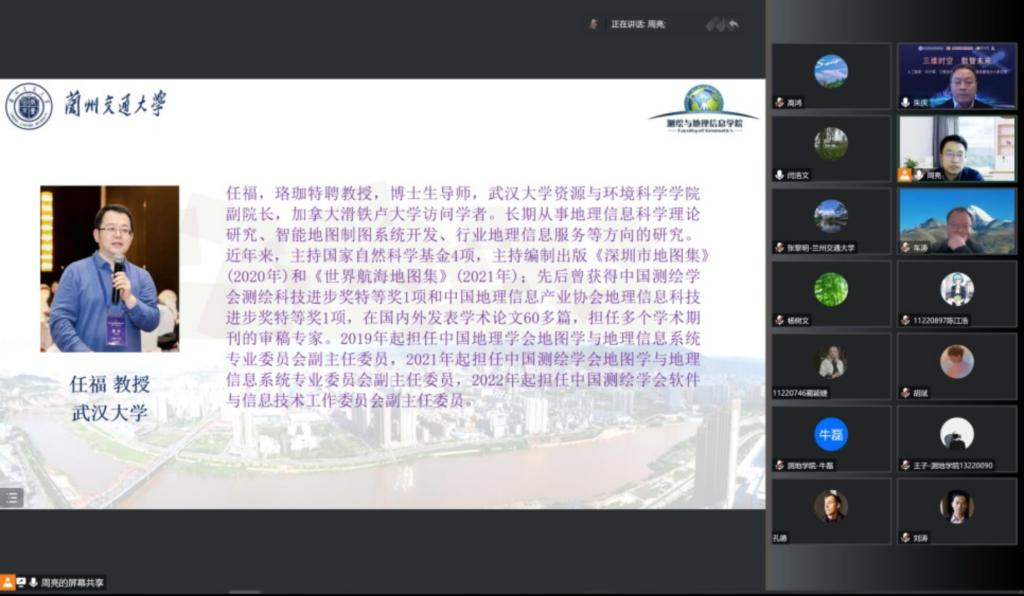Click the Faculty of Geomatics globe logo

point(704,100)
